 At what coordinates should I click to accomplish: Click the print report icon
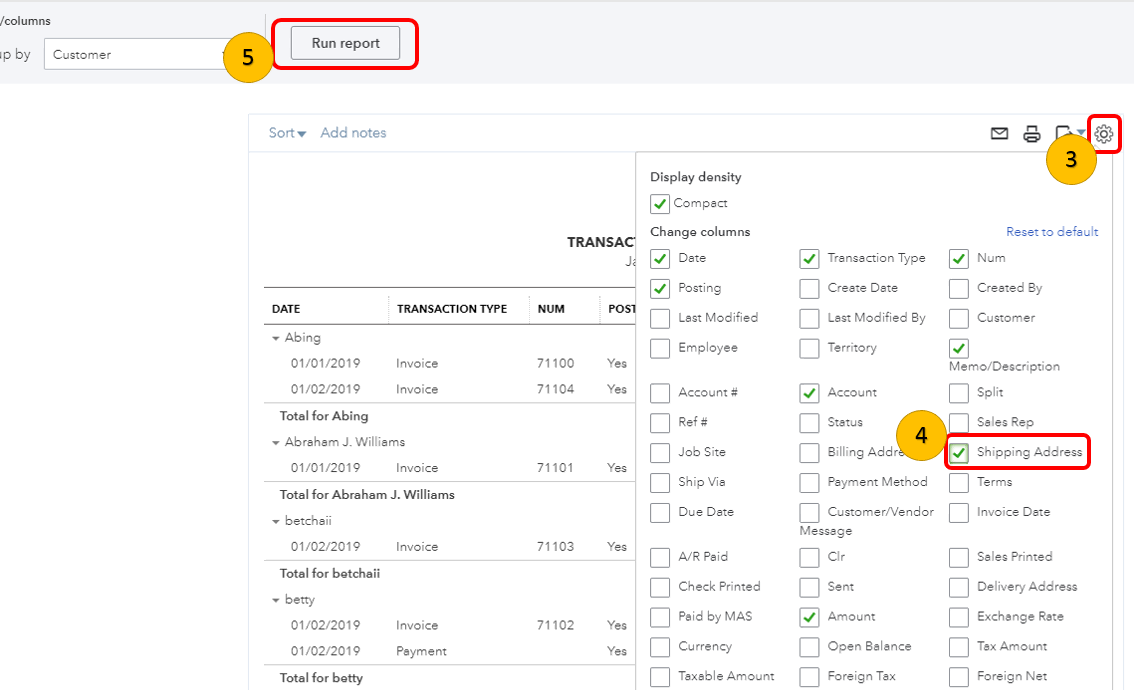[x=1031, y=133]
